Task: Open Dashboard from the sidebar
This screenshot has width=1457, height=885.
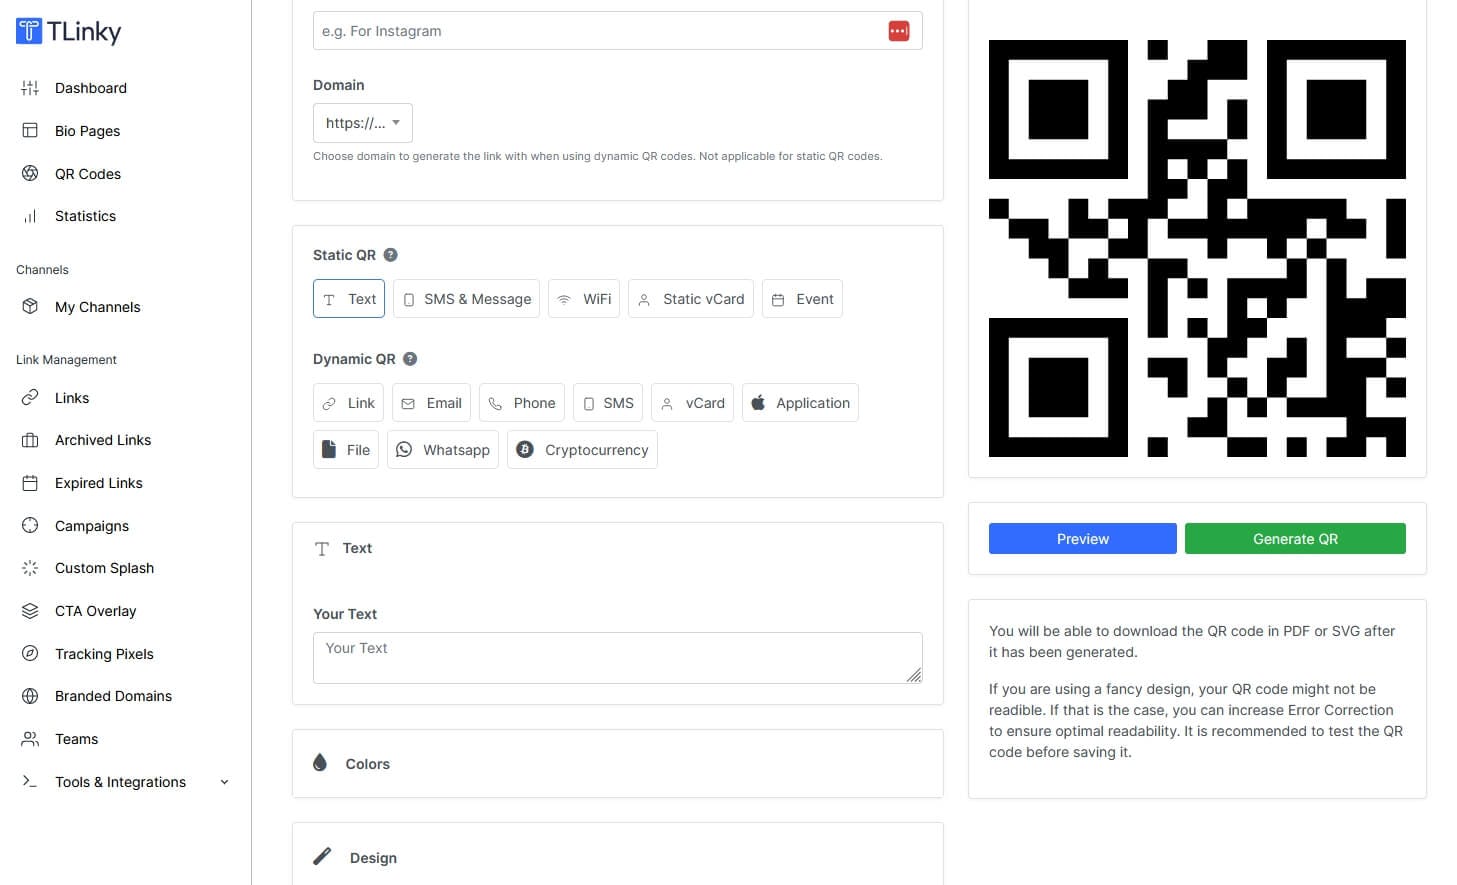Action: coord(91,88)
